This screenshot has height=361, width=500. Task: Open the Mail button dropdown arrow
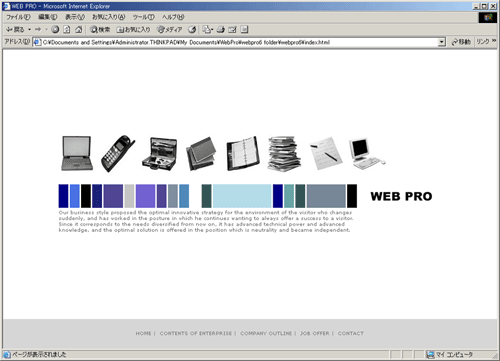(212, 30)
